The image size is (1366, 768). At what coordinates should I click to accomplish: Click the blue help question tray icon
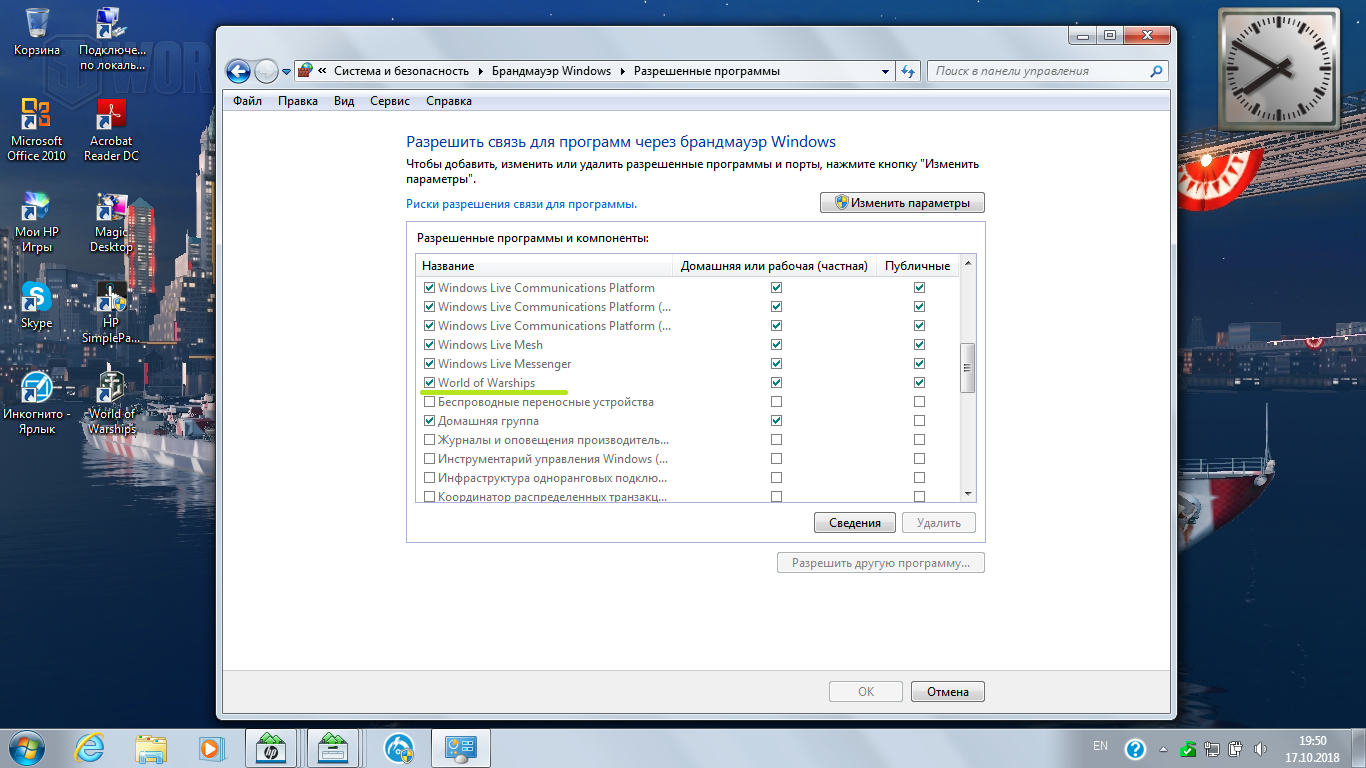click(x=1135, y=748)
